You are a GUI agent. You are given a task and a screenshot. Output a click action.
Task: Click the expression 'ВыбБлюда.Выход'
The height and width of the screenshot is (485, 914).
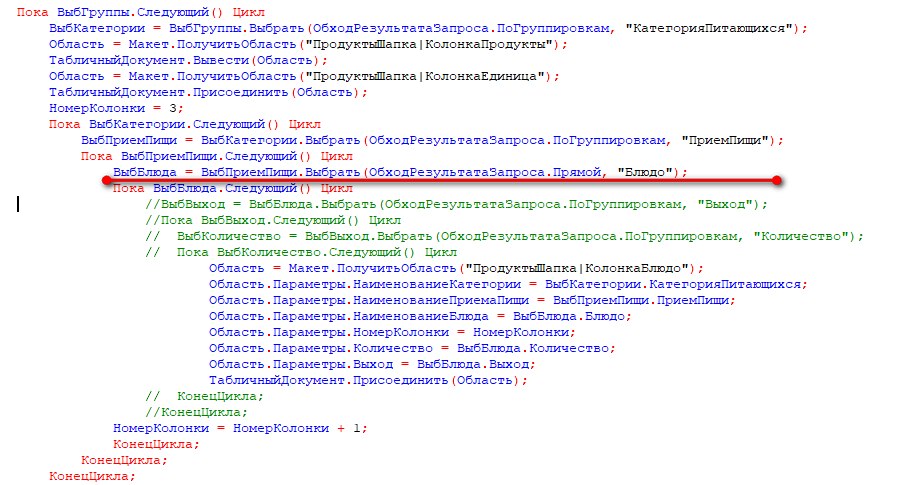pos(473,364)
